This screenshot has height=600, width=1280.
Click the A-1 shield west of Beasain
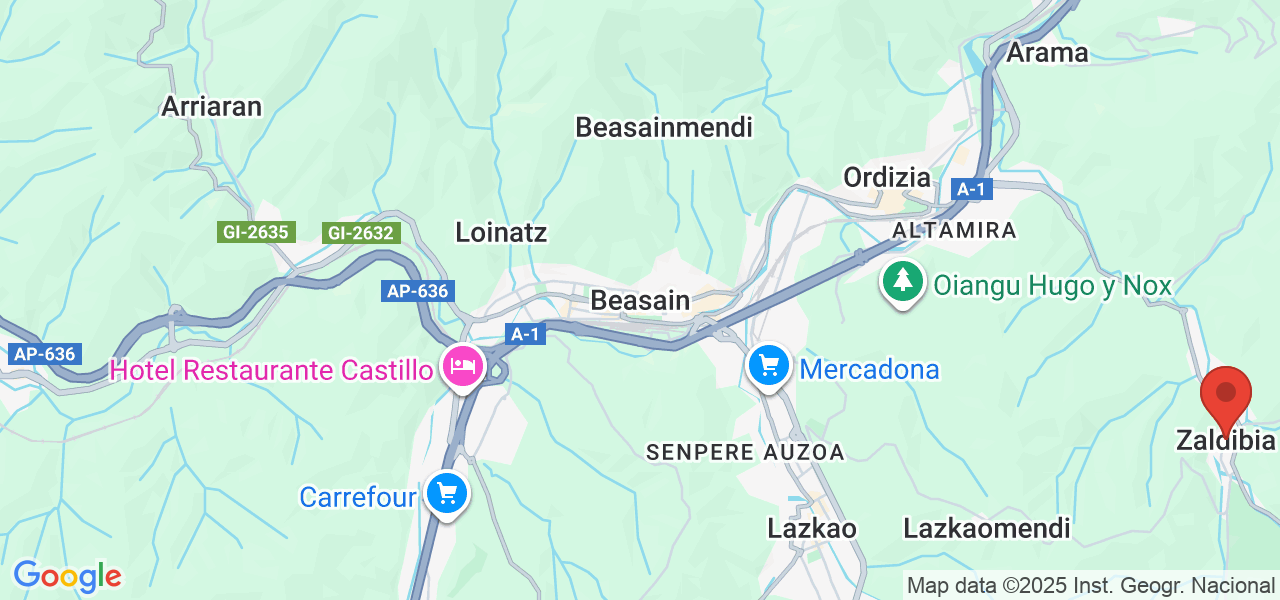coord(525,334)
